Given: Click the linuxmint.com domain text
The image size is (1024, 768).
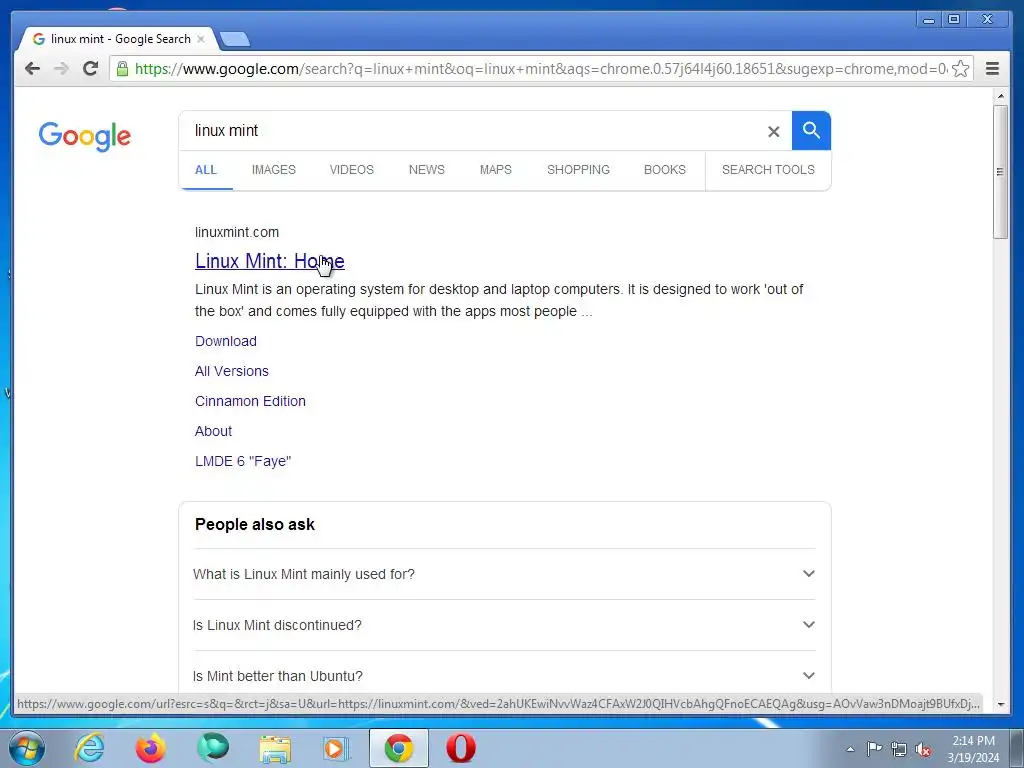Looking at the screenshot, I should click(x=236, y=232).
